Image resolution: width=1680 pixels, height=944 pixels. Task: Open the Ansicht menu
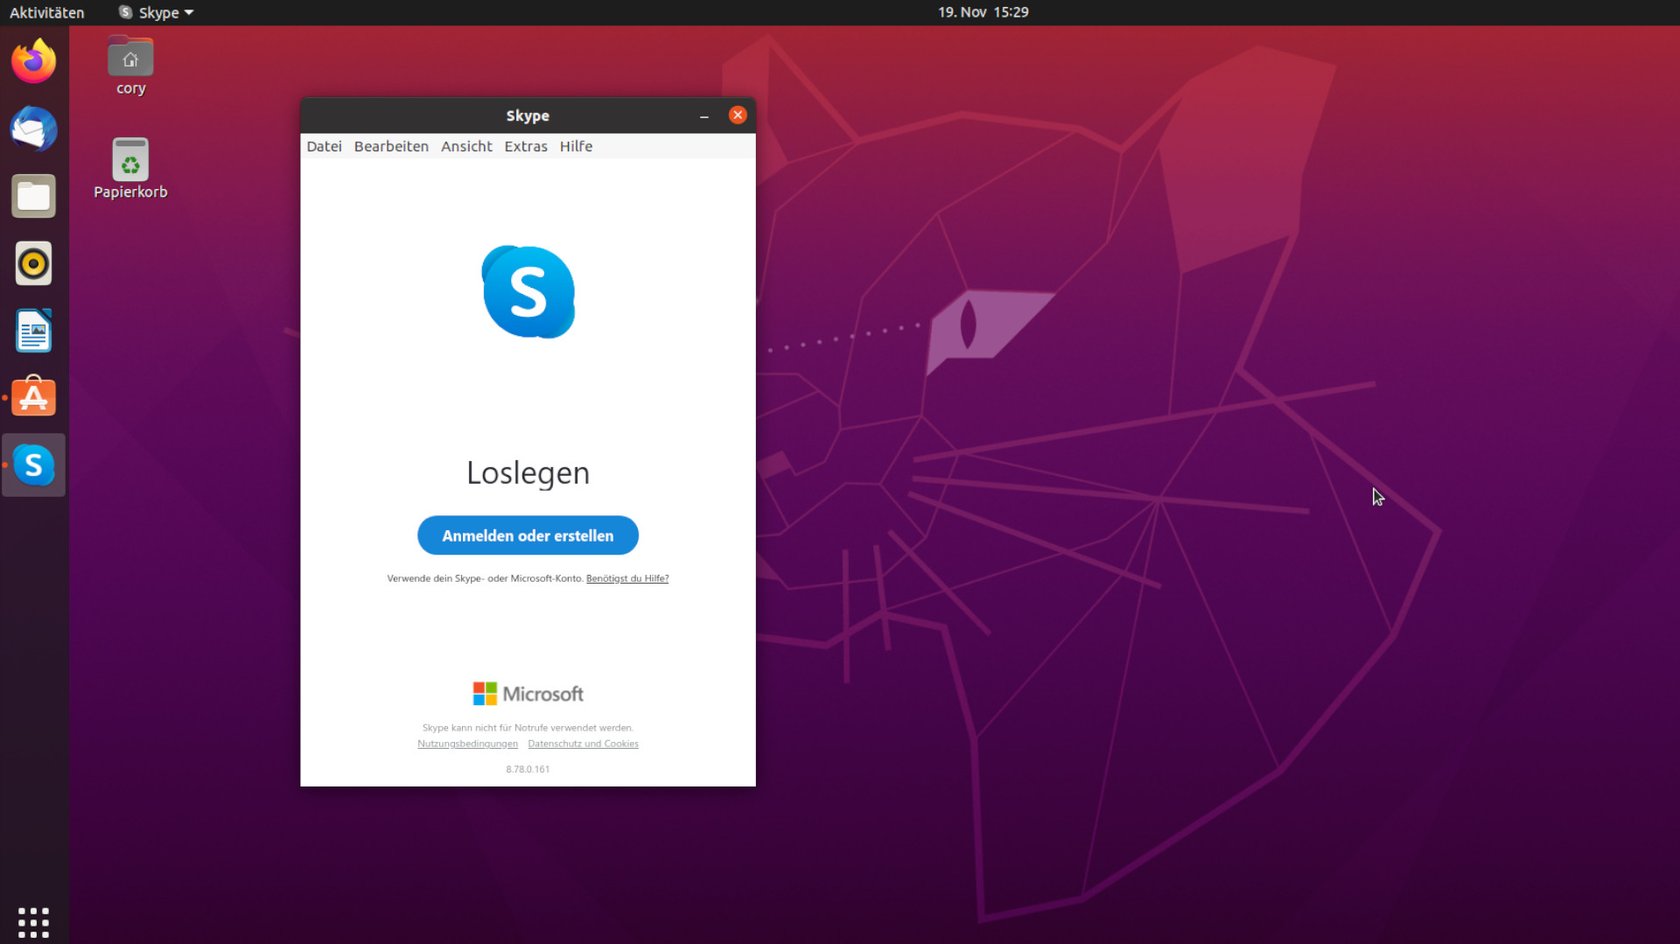(x=467, y=146)
